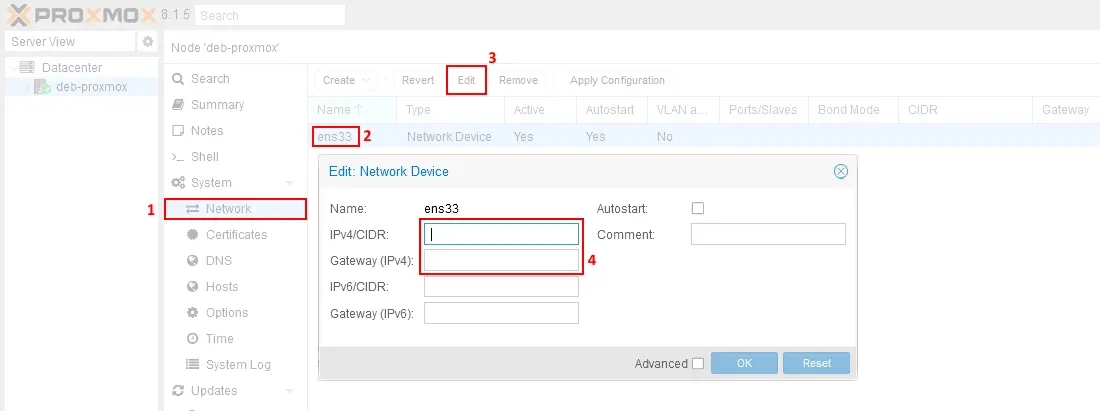The height and width of the screenshot is (411, 1100).
Task: Click the Bond Mode column header
Action: 853,109
